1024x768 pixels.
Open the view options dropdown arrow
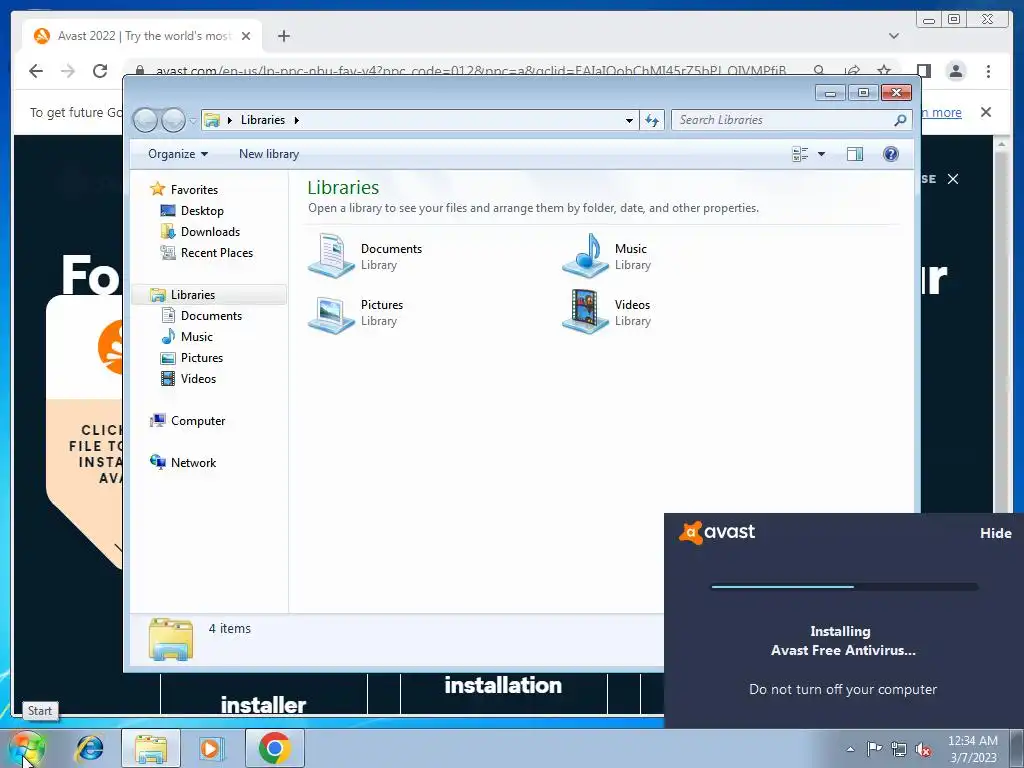point(822,154)
